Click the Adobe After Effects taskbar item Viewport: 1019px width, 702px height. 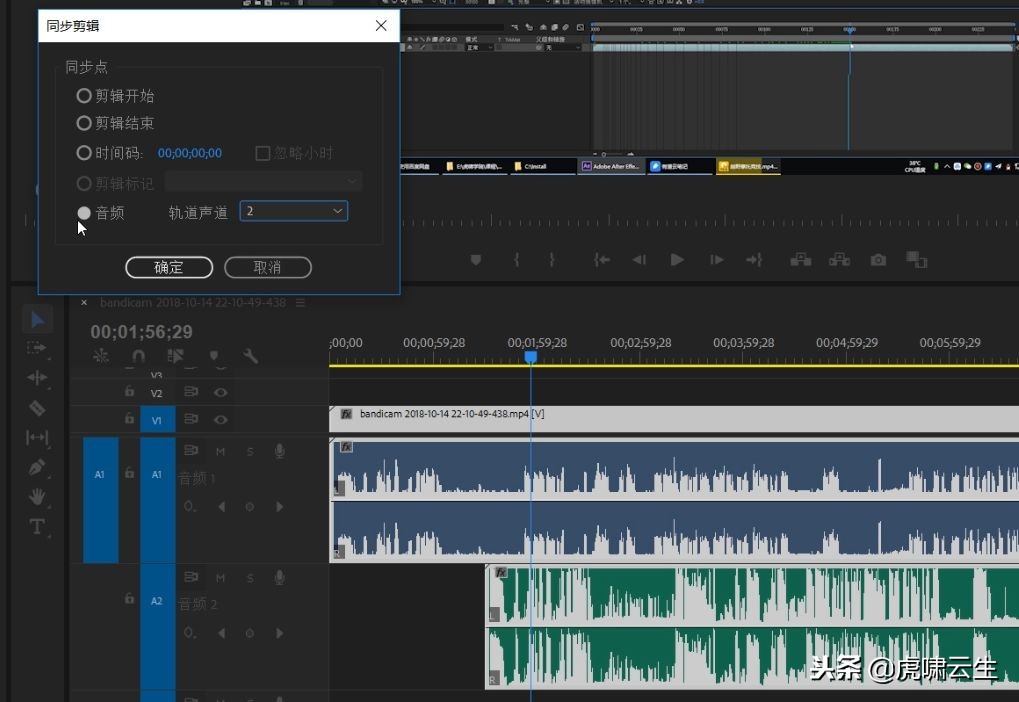point(611,166)
